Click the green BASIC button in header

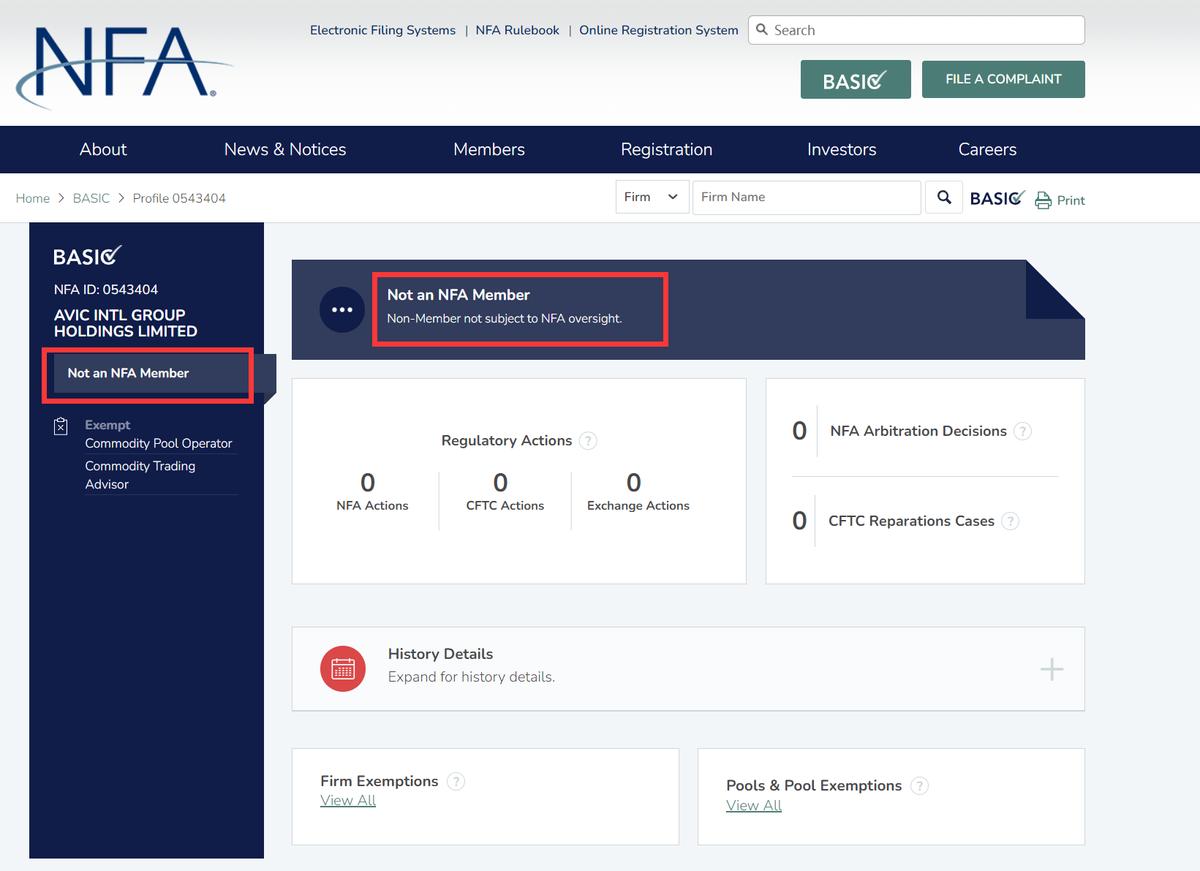855,80
